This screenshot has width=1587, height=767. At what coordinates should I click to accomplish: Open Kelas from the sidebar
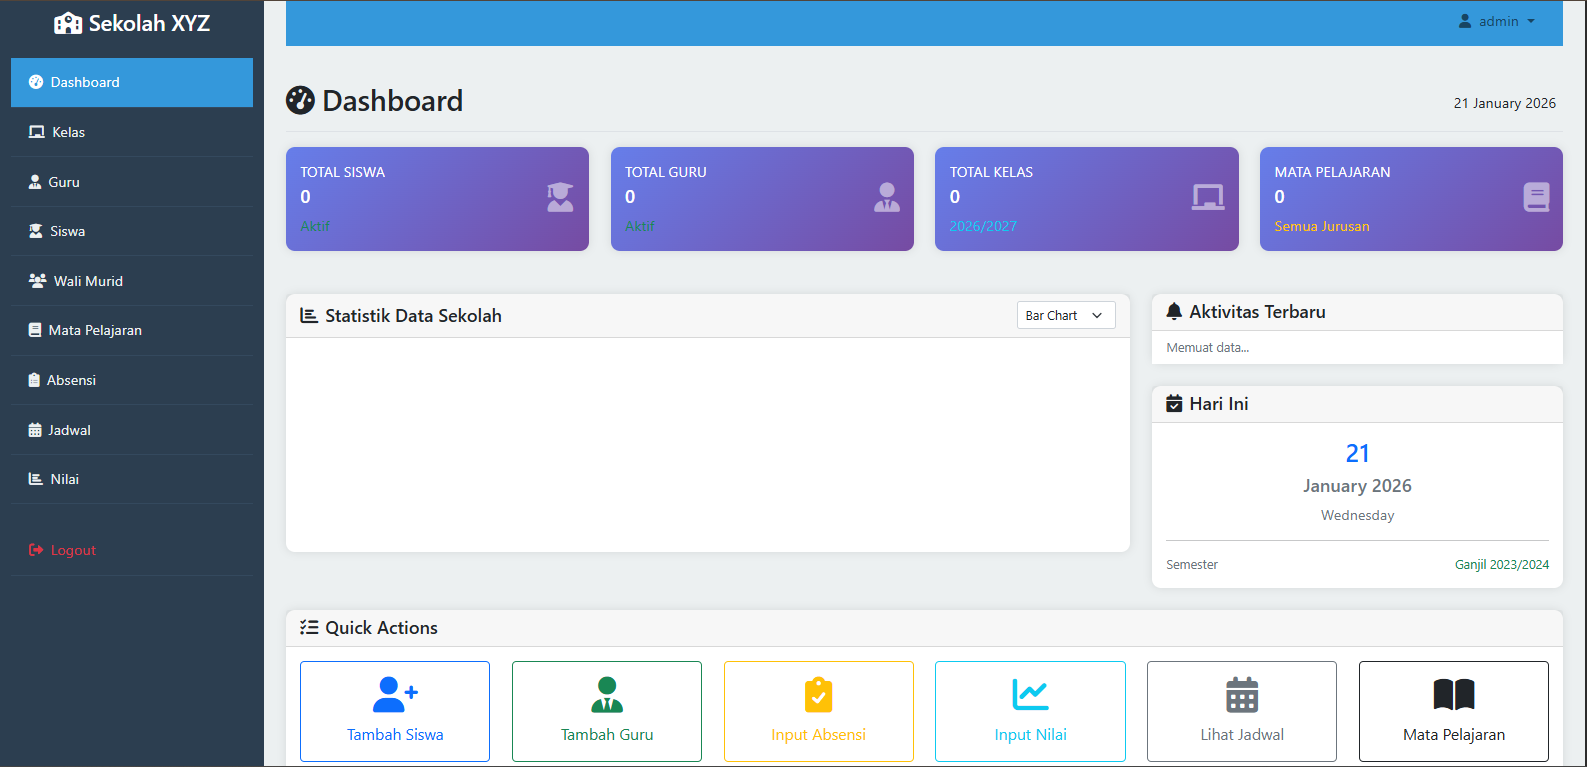68,132
